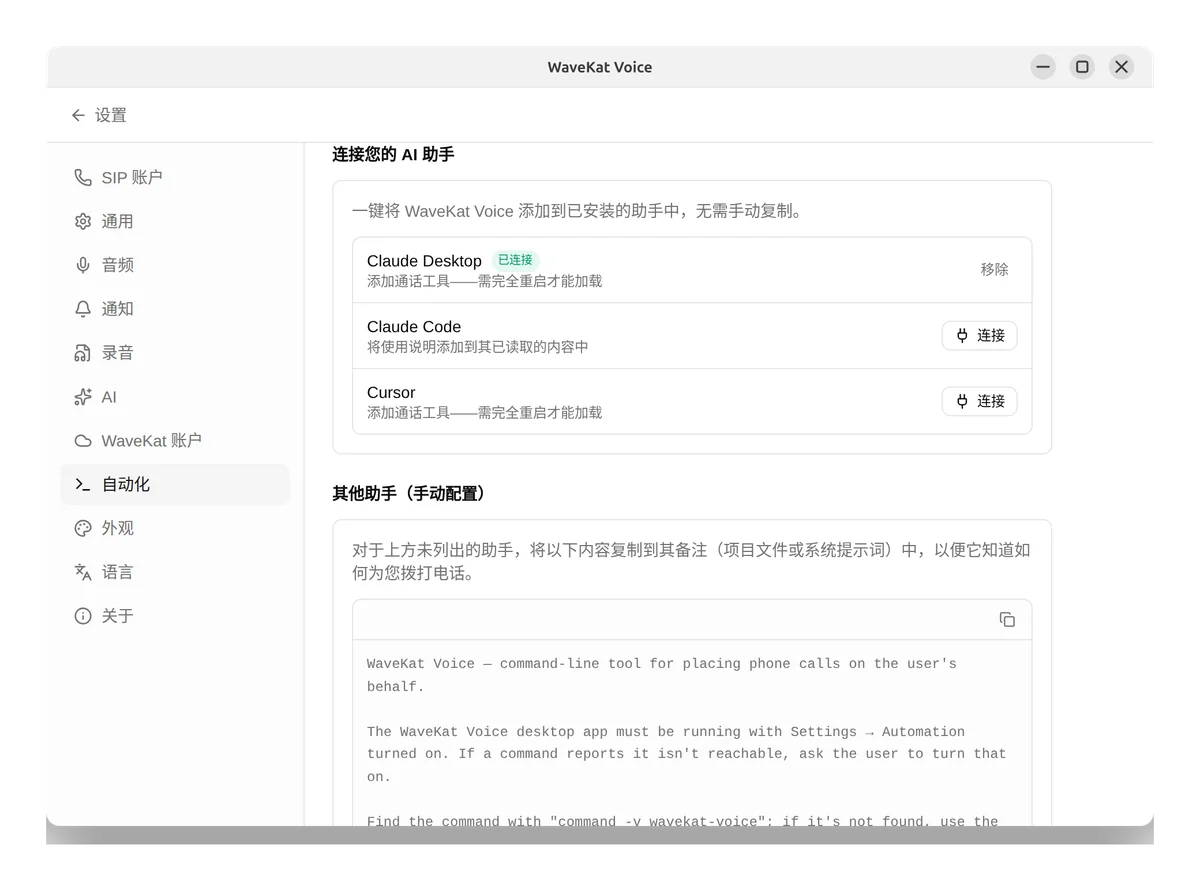The width and height of the screenshot is (1200, 872).
Task: Click the recording icon for 录音
Action: pos(83,353)
